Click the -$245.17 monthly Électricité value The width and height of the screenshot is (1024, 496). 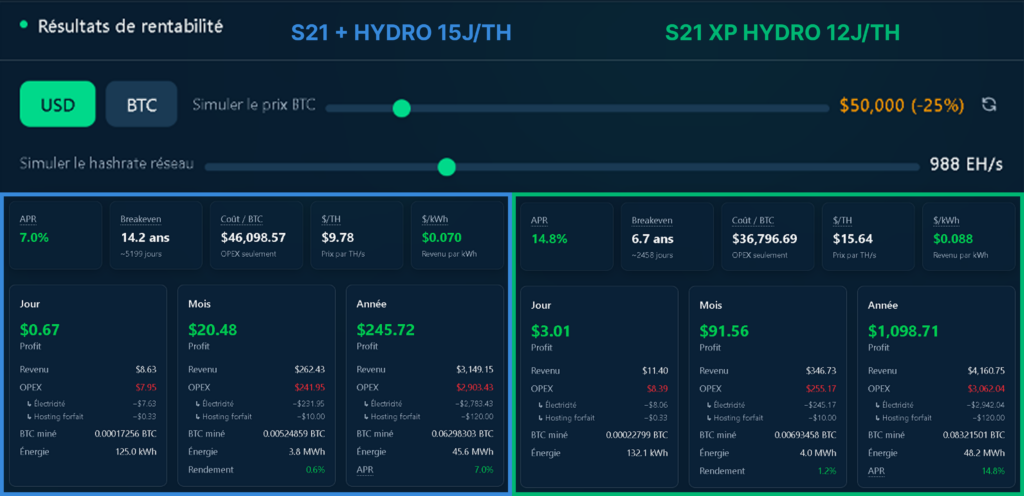click(x=822, y=405)
